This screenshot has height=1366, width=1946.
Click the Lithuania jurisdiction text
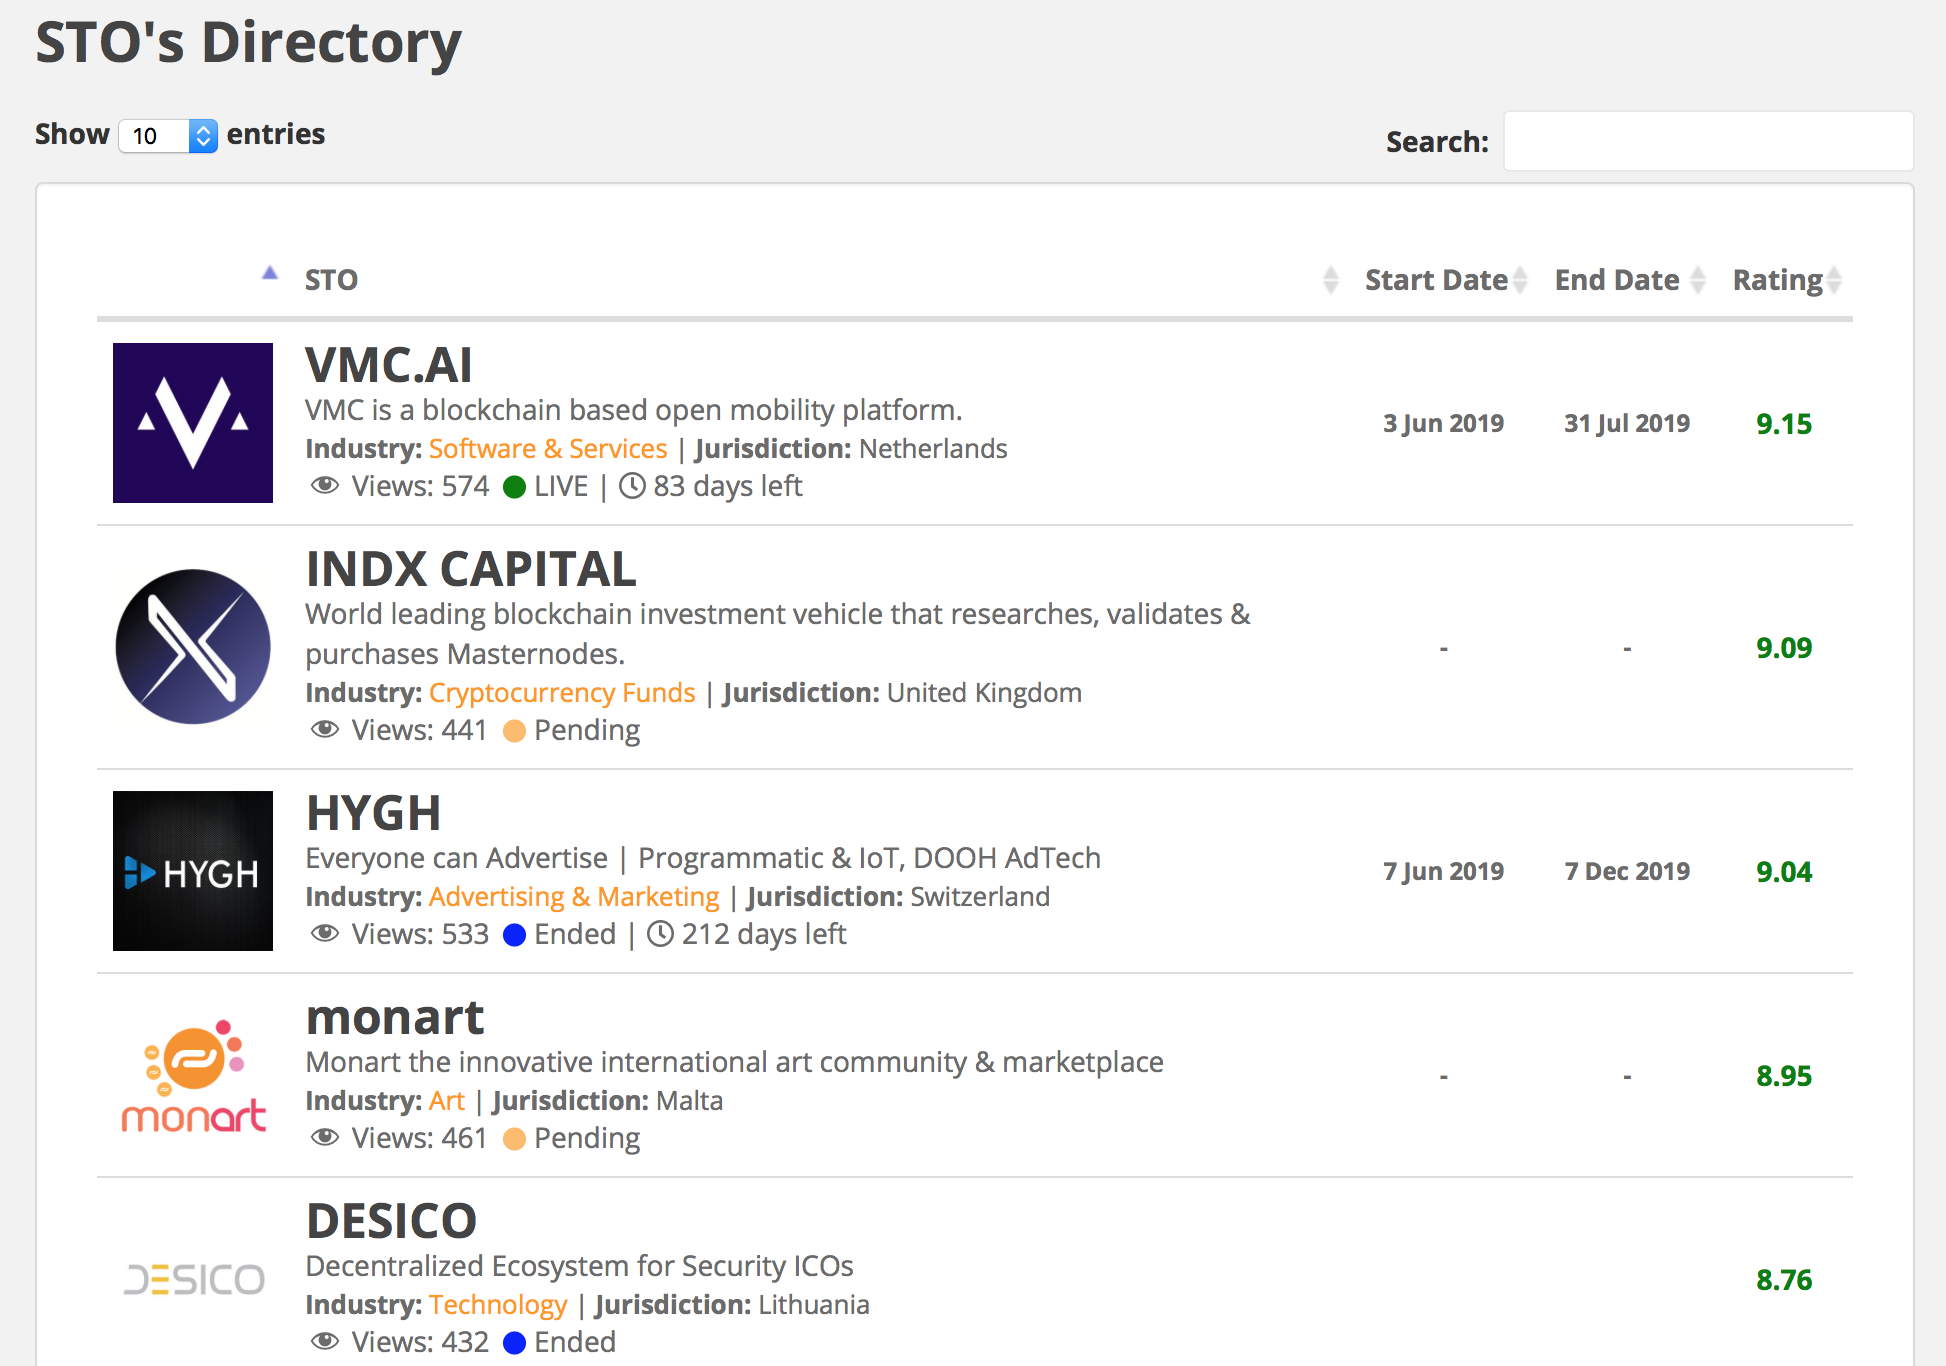[814, 1305]
